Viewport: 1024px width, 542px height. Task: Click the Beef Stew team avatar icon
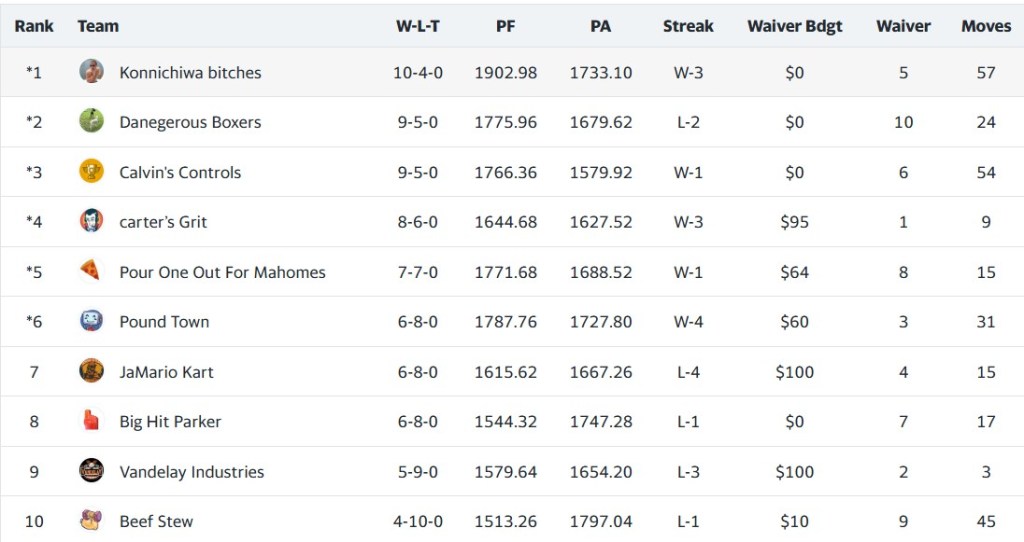(x=91, y=521)
